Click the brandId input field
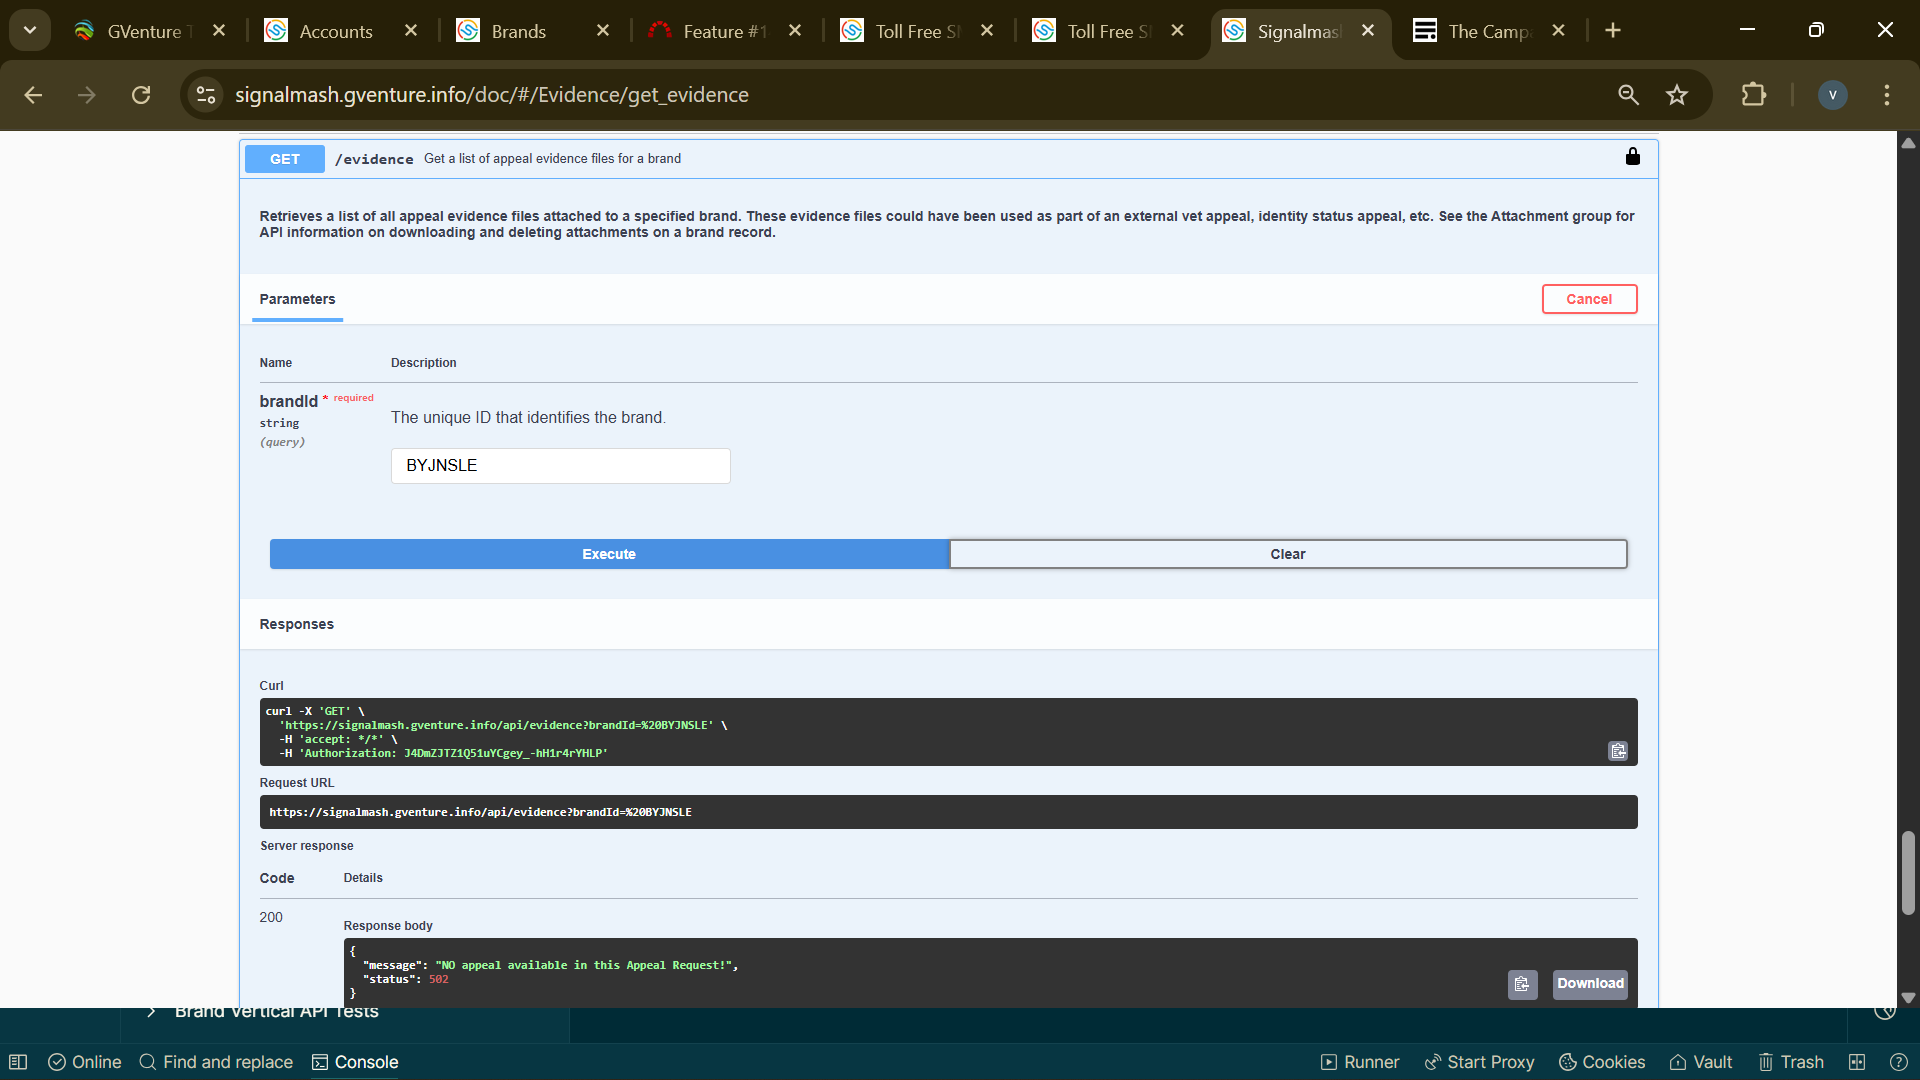The image size is (1920, 1080). pyautogui.click(x=560, y=466)
